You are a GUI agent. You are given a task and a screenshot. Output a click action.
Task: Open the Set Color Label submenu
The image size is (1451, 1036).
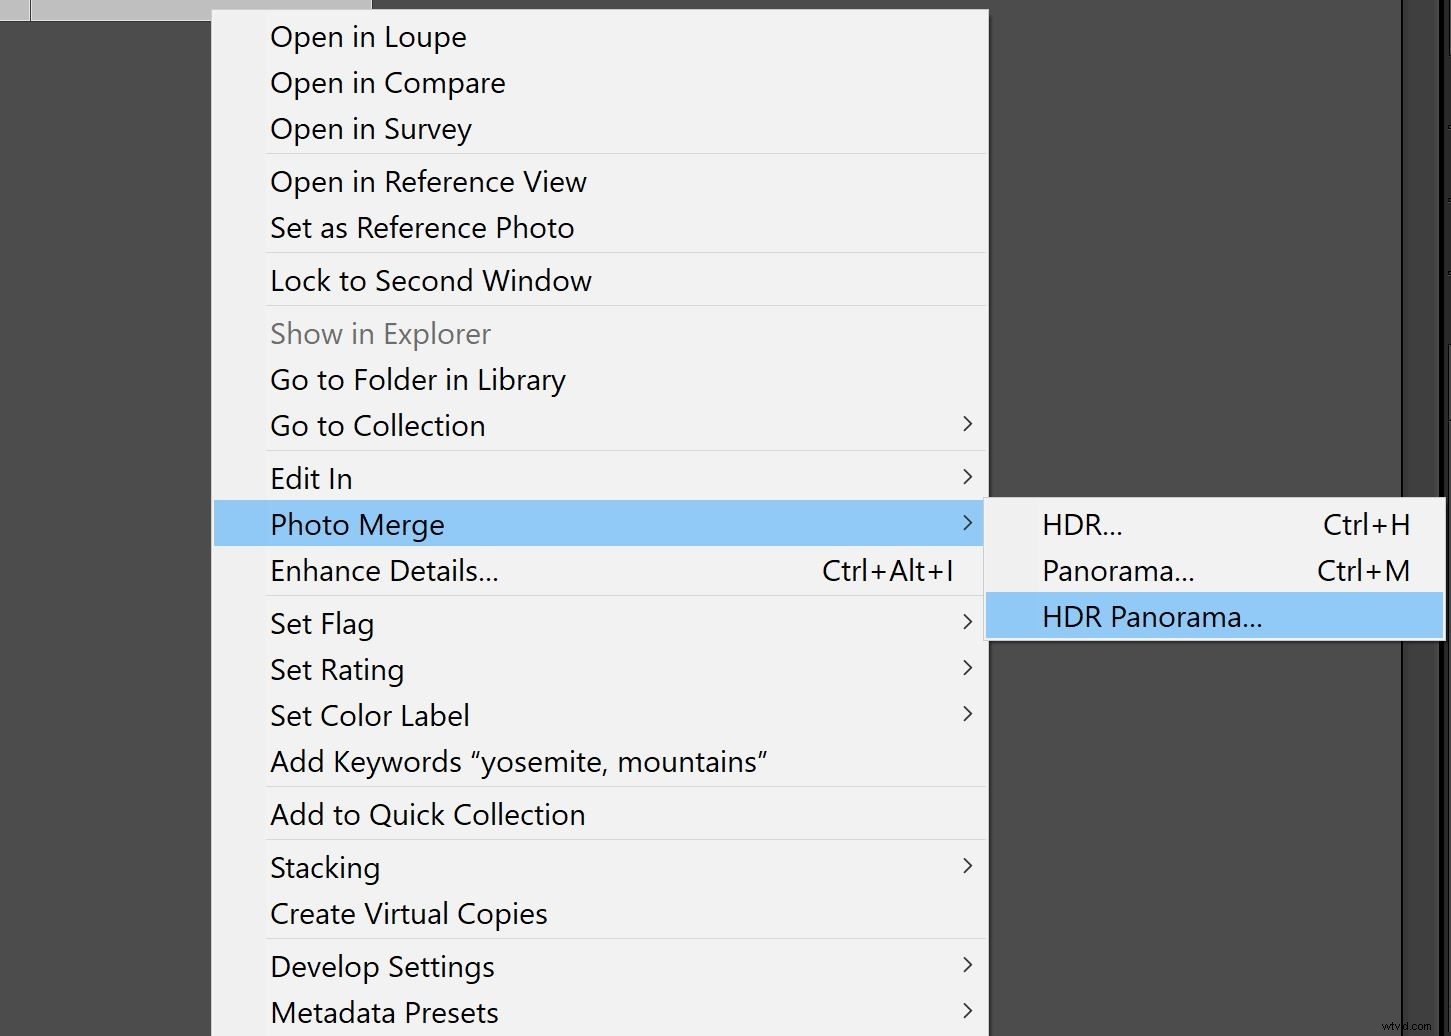click(370, 715)
